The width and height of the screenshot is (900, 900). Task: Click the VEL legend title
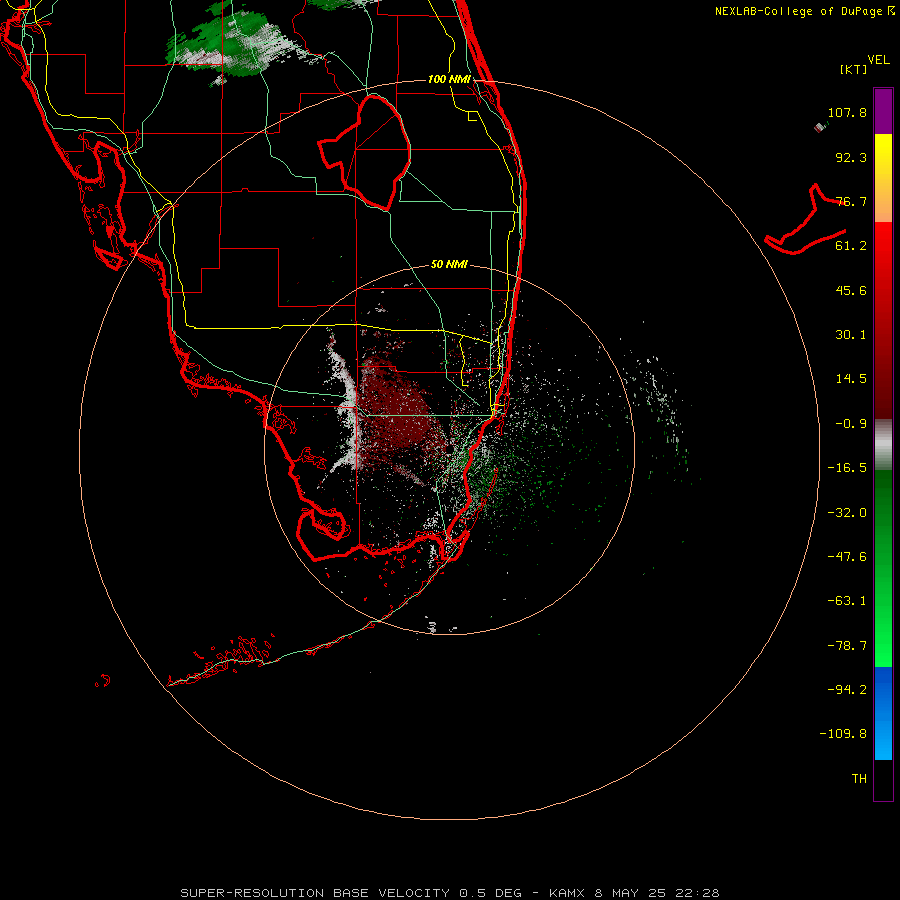point(878,60)
